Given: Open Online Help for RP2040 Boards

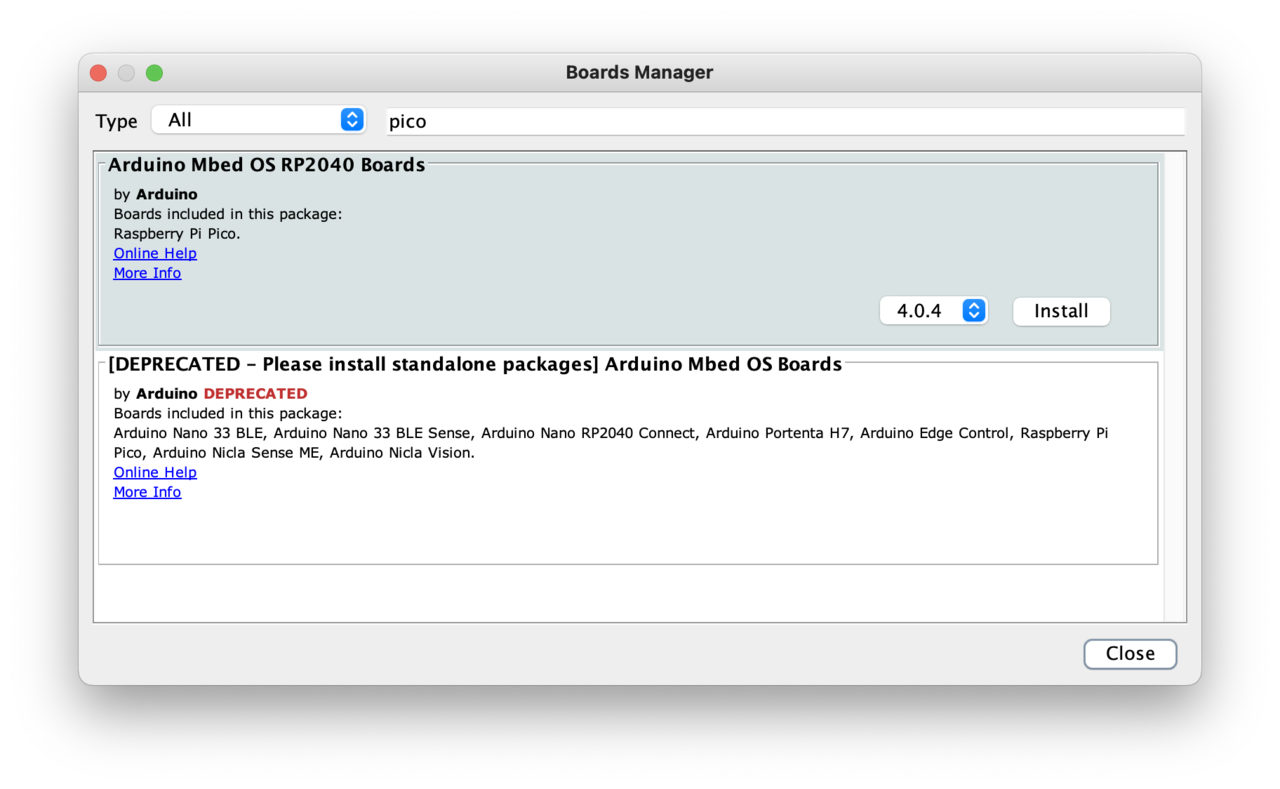Looking at the screenshot, I should coord(154,253).
